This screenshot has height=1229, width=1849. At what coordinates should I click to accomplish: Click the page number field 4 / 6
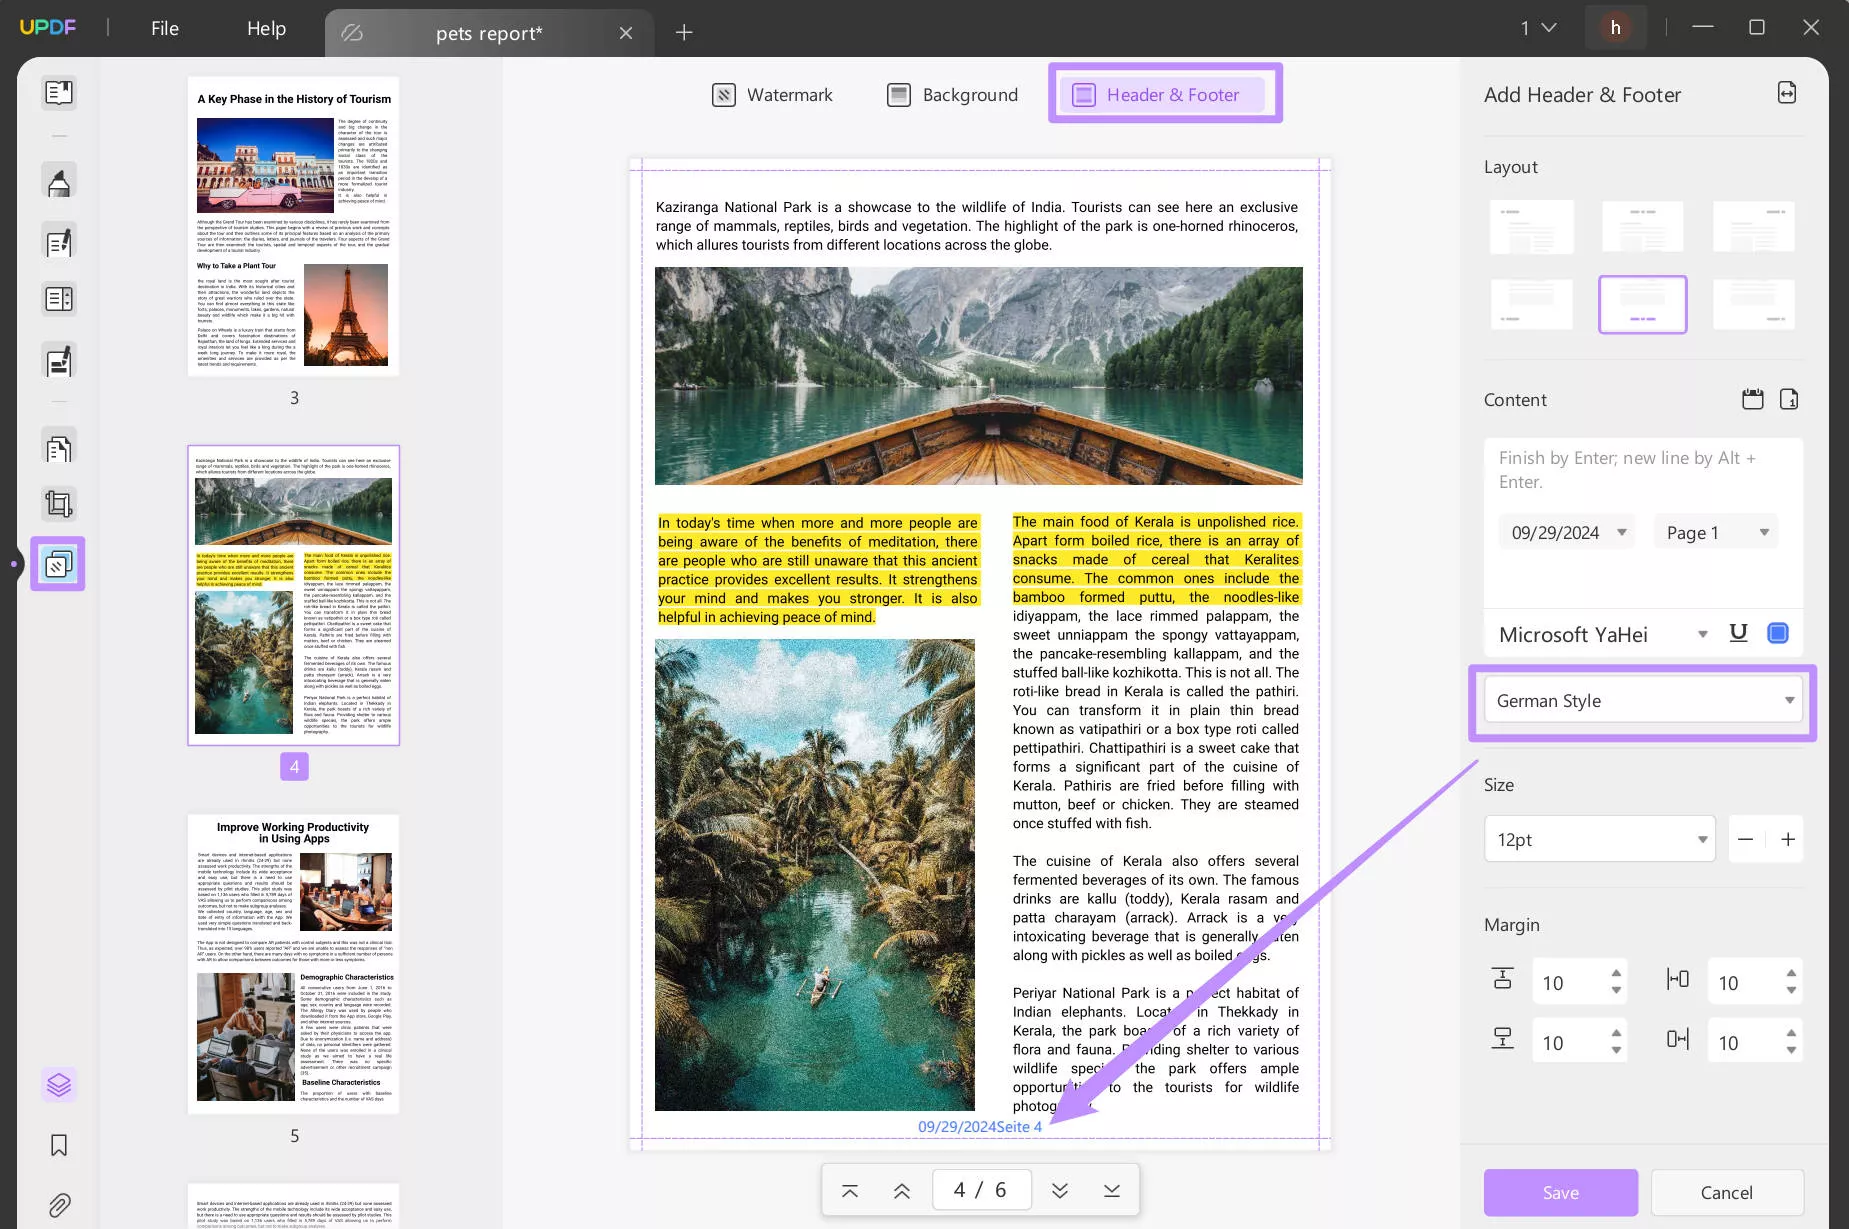(980, 1190)
